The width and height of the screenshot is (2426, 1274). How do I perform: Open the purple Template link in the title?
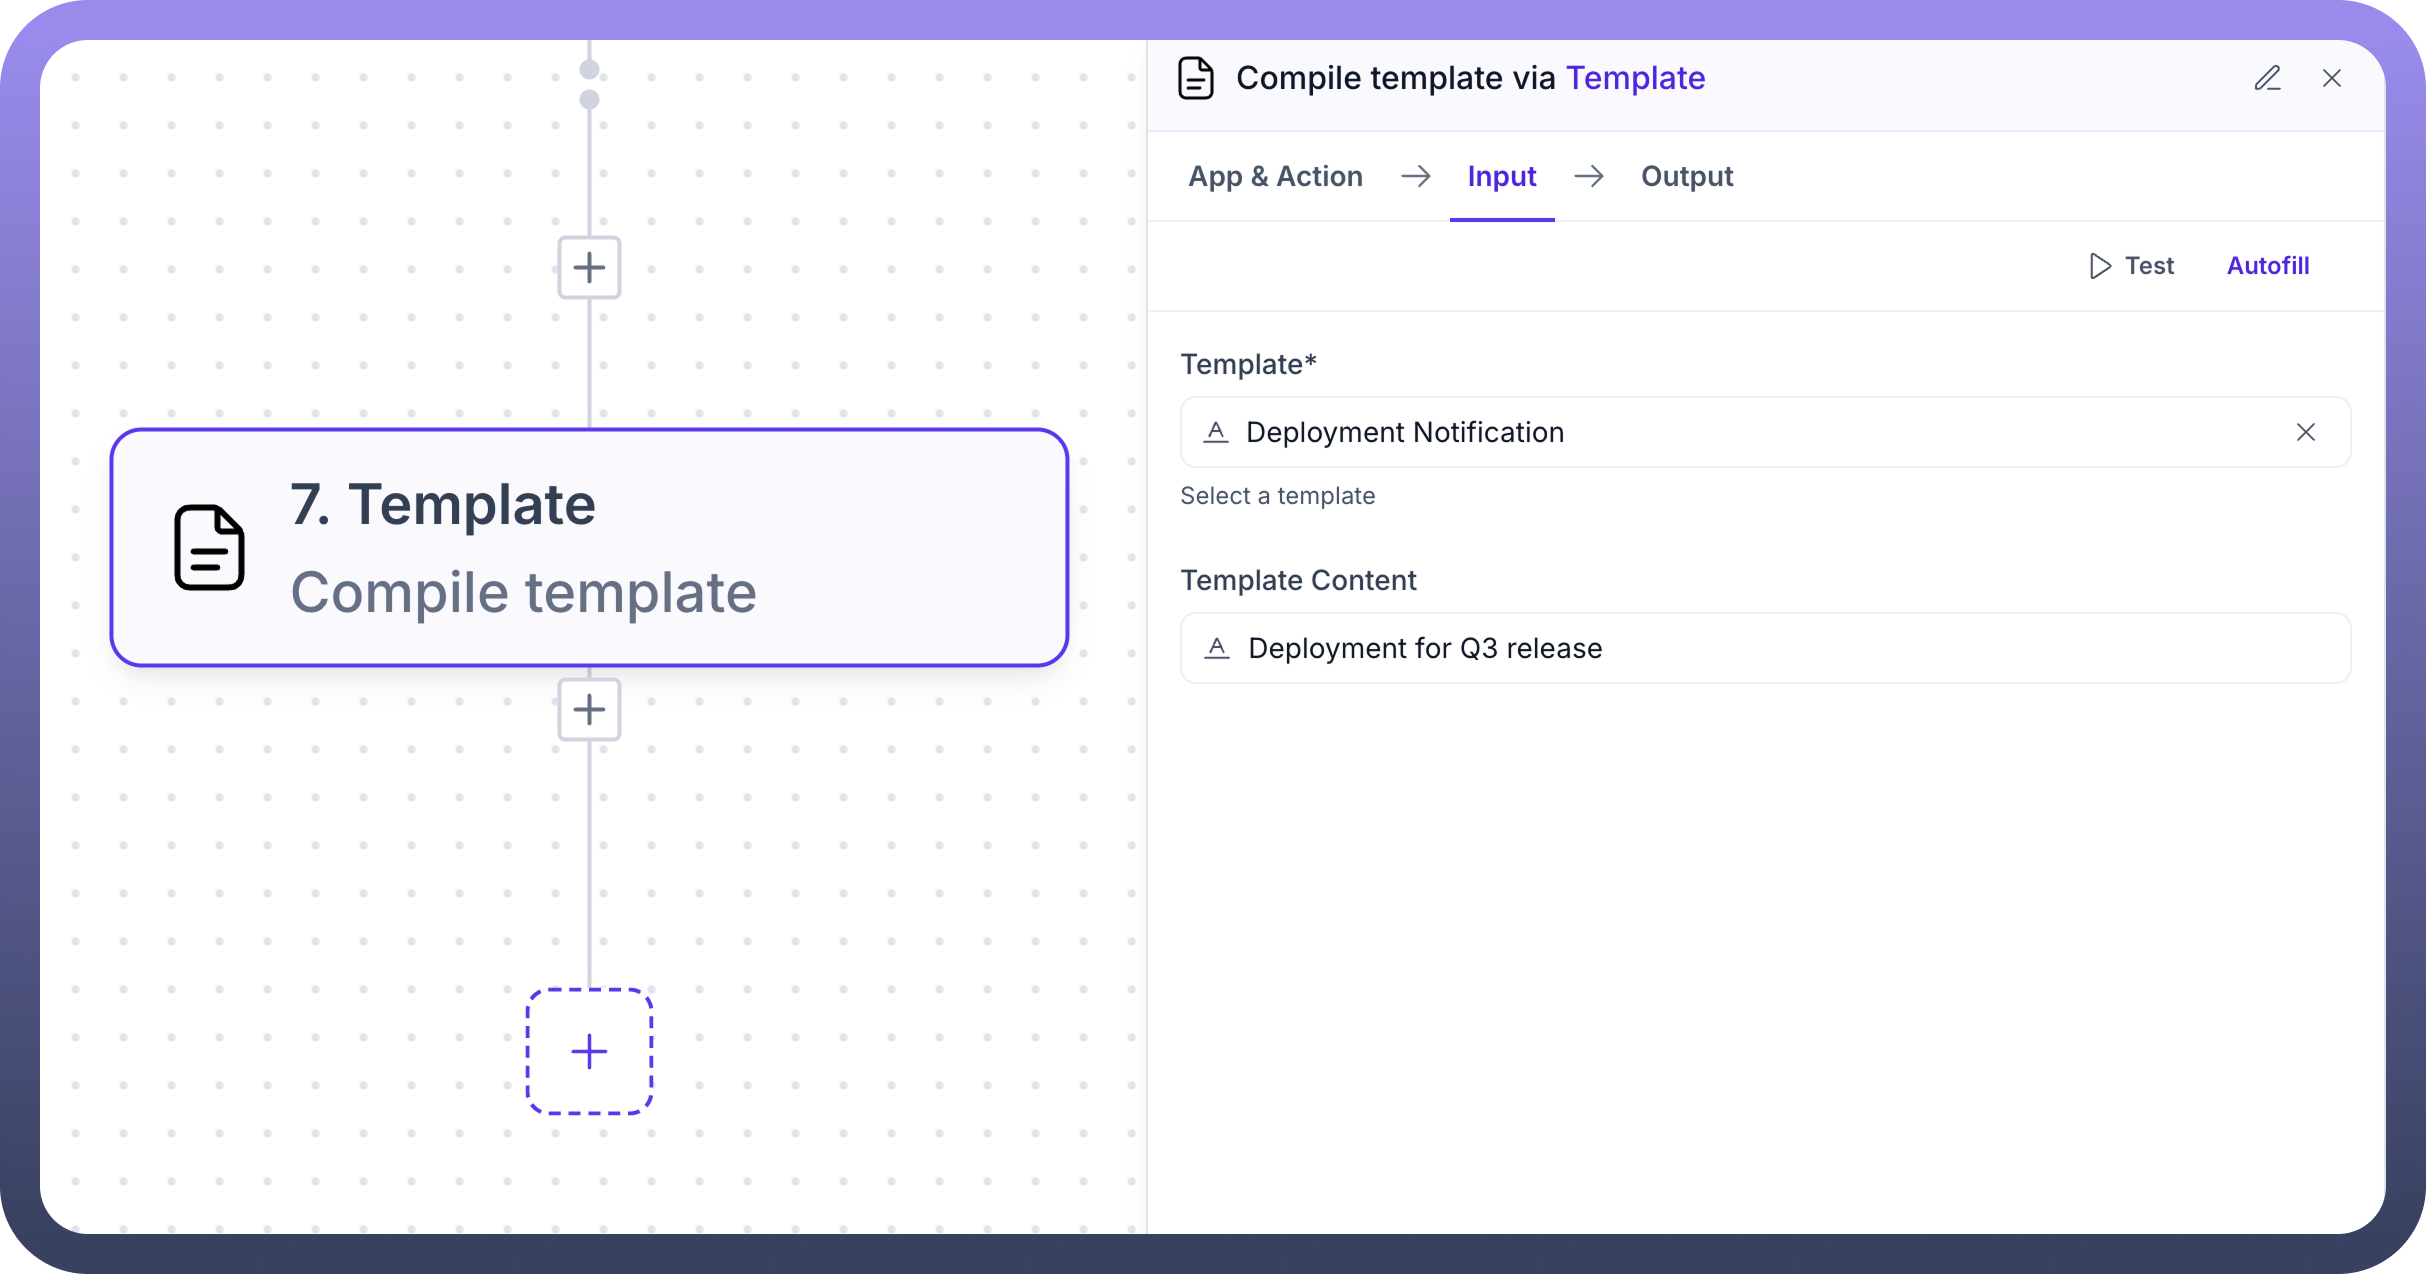[1635, 78]
